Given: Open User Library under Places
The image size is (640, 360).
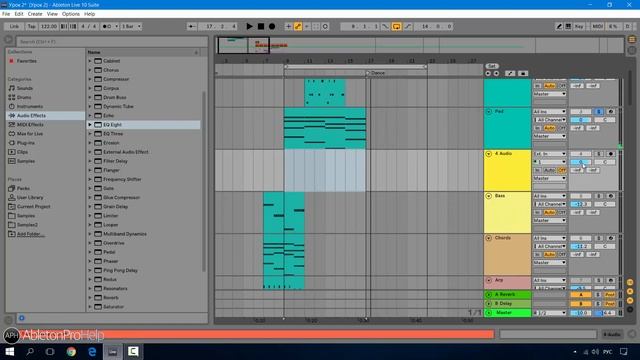Looking at the screenshot, I should [30, 198].
